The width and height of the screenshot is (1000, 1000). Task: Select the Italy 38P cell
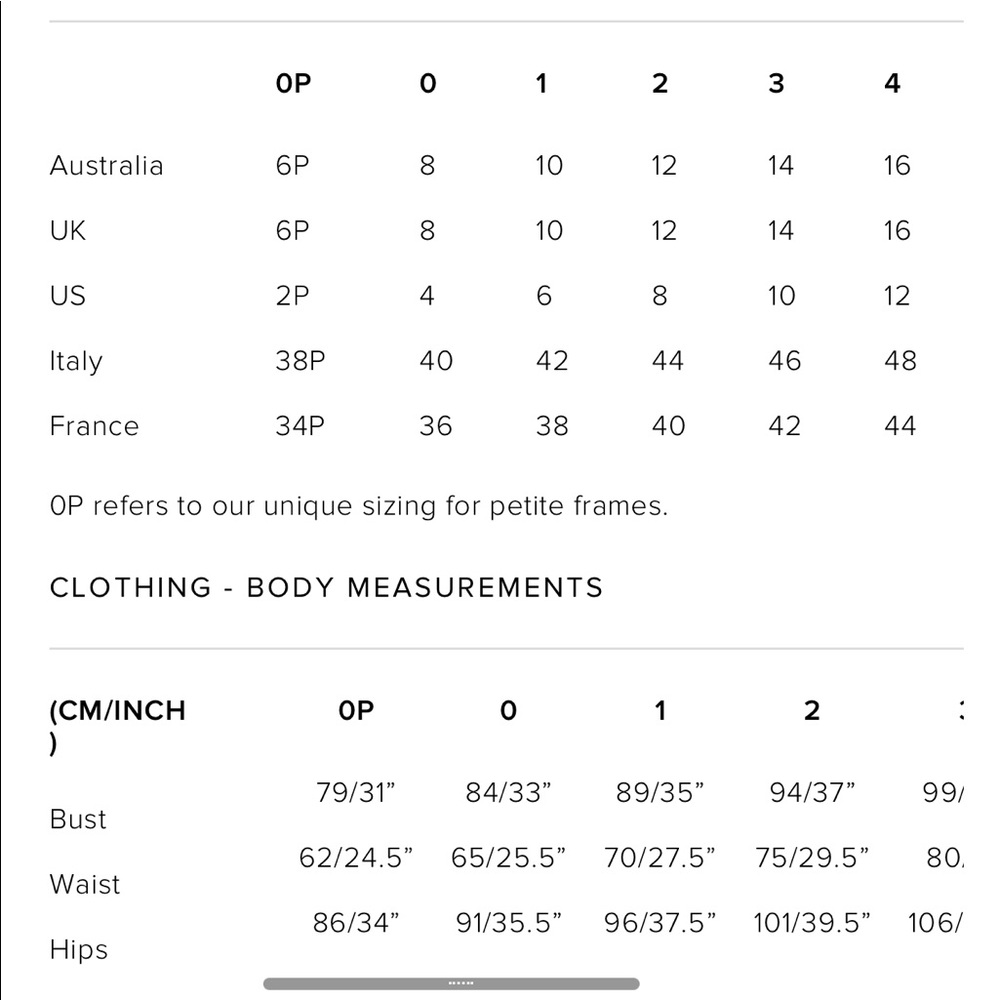click(x=300, y=361)
